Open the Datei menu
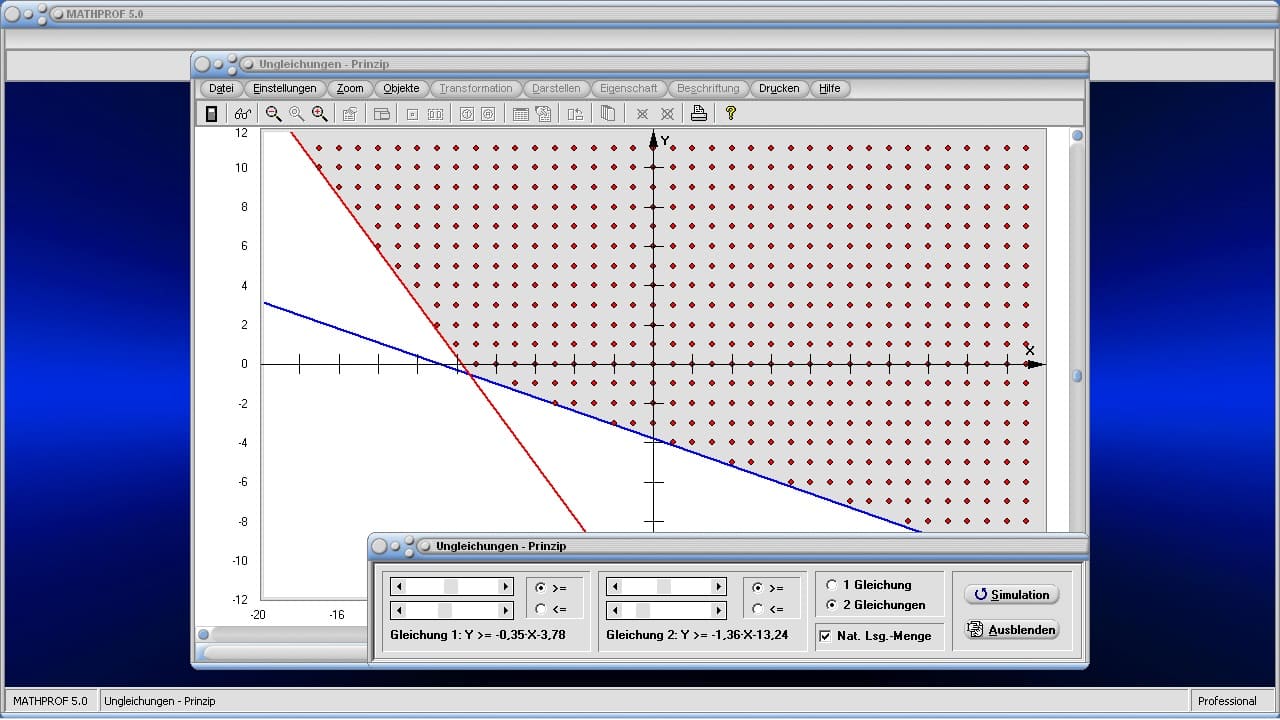1280x720 pixels. pyautogui.click(x=221, y=88)
